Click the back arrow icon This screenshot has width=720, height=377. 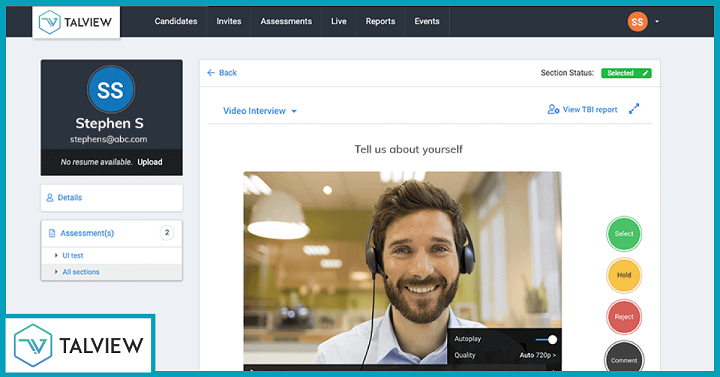(211, 73)
